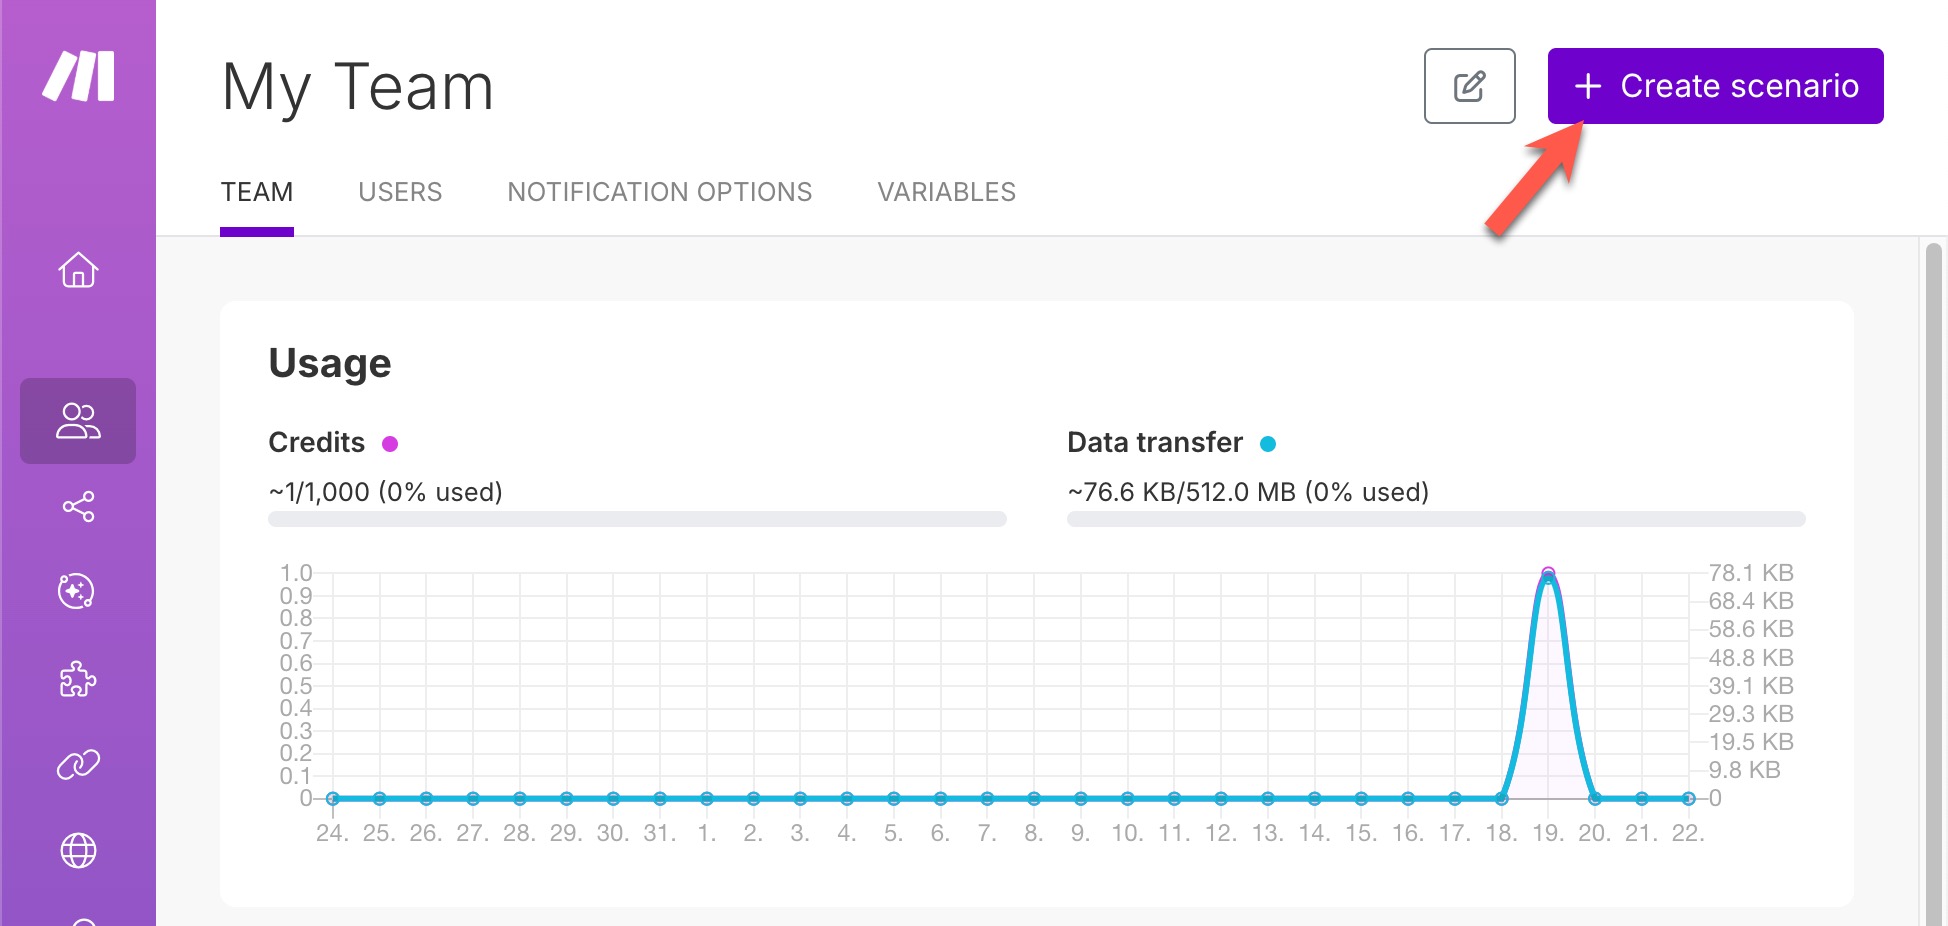Click the Credits usage progress bar
The height and width of the screenshot is (926, 1948).
[637, 519]
